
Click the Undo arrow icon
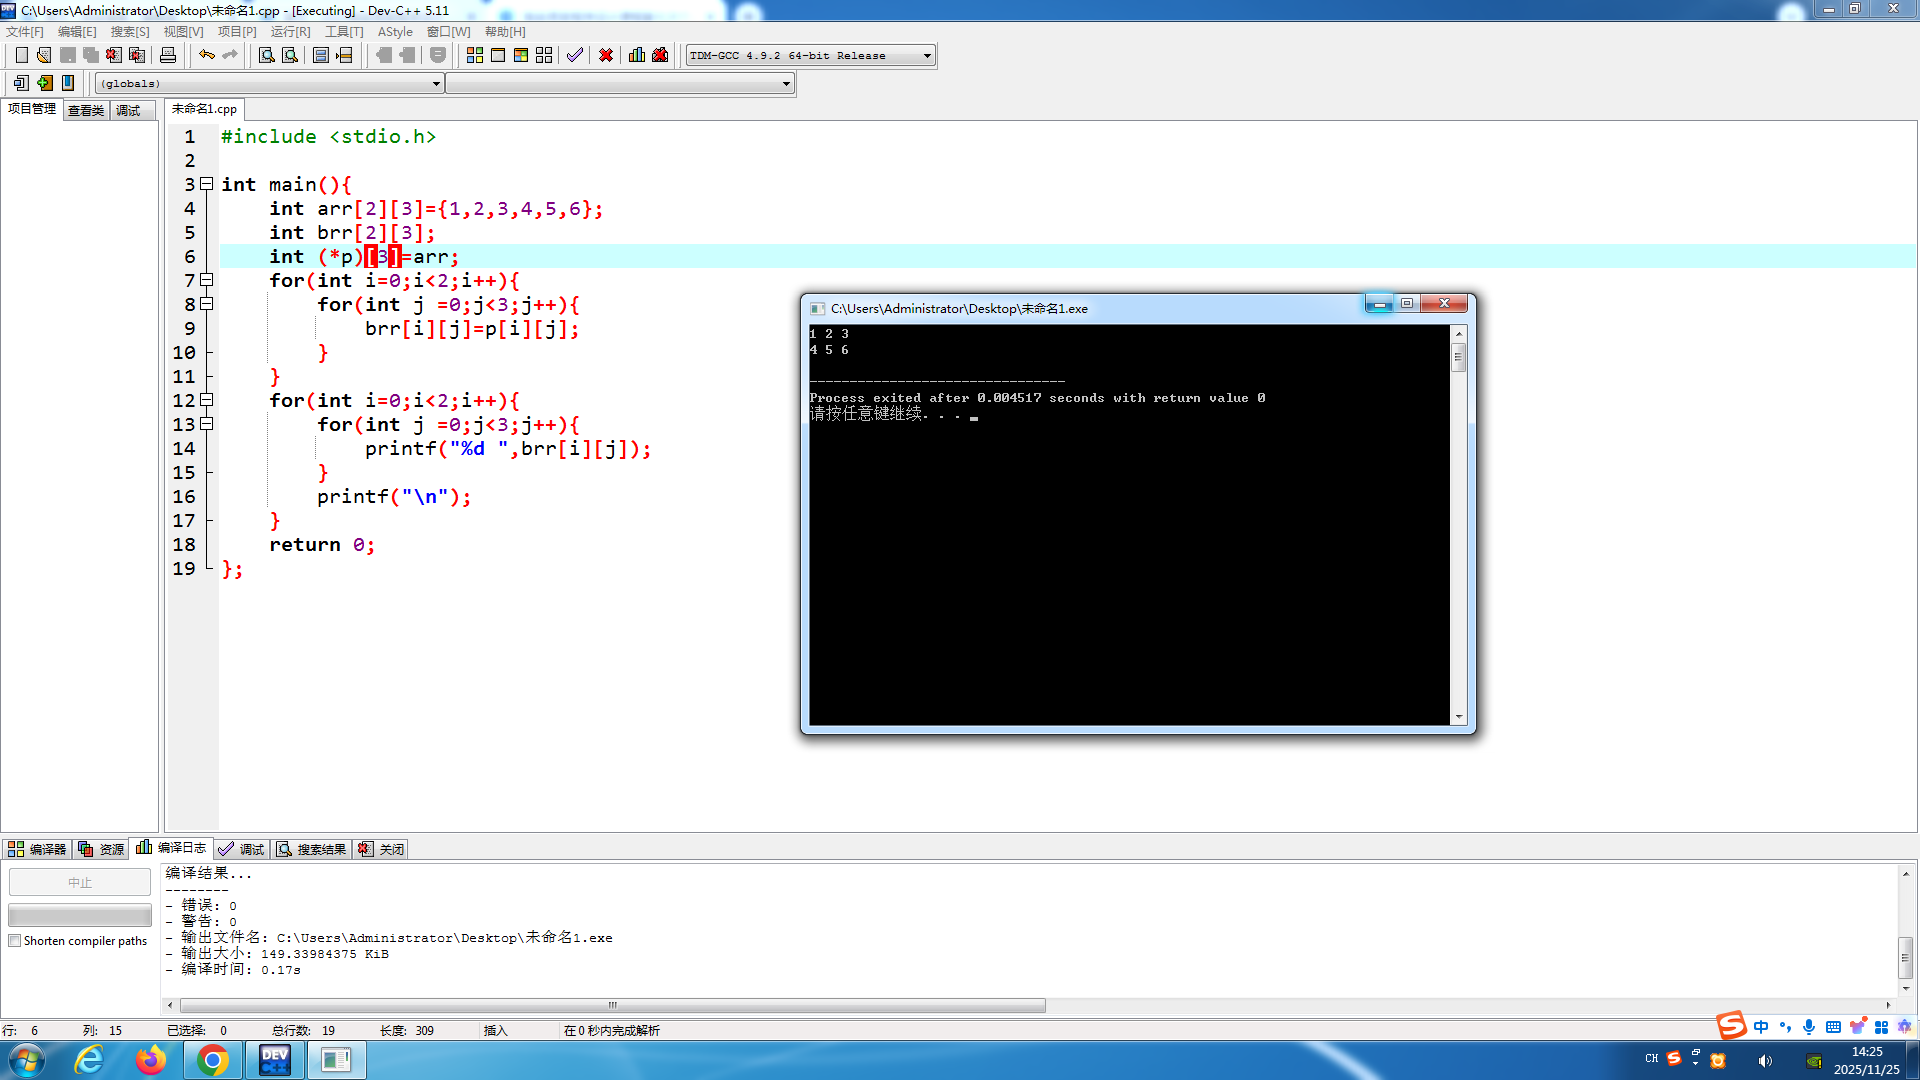206,55
